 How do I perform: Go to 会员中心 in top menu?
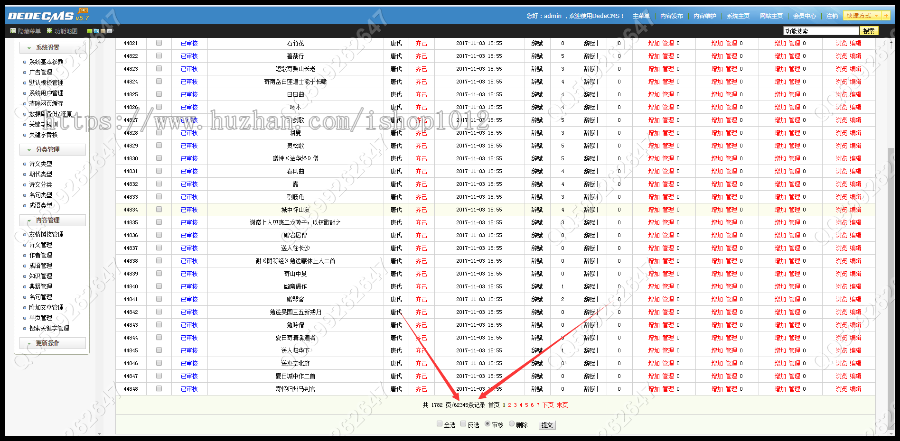click(x=803, y=16)
